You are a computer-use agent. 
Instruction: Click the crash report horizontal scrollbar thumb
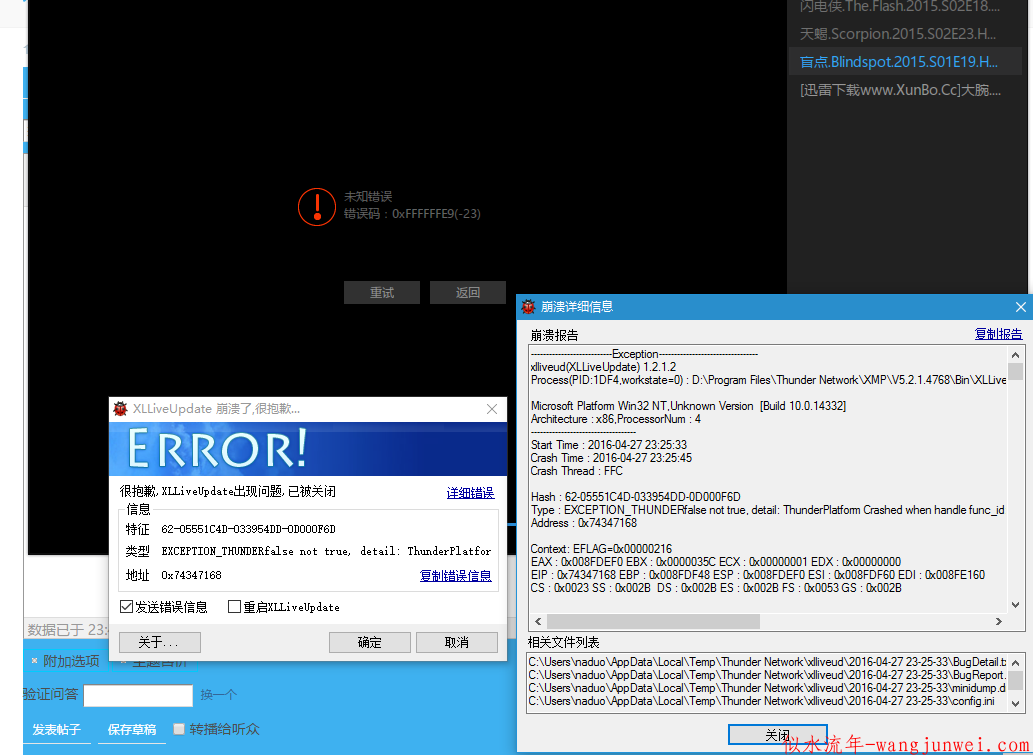[653, 621]
